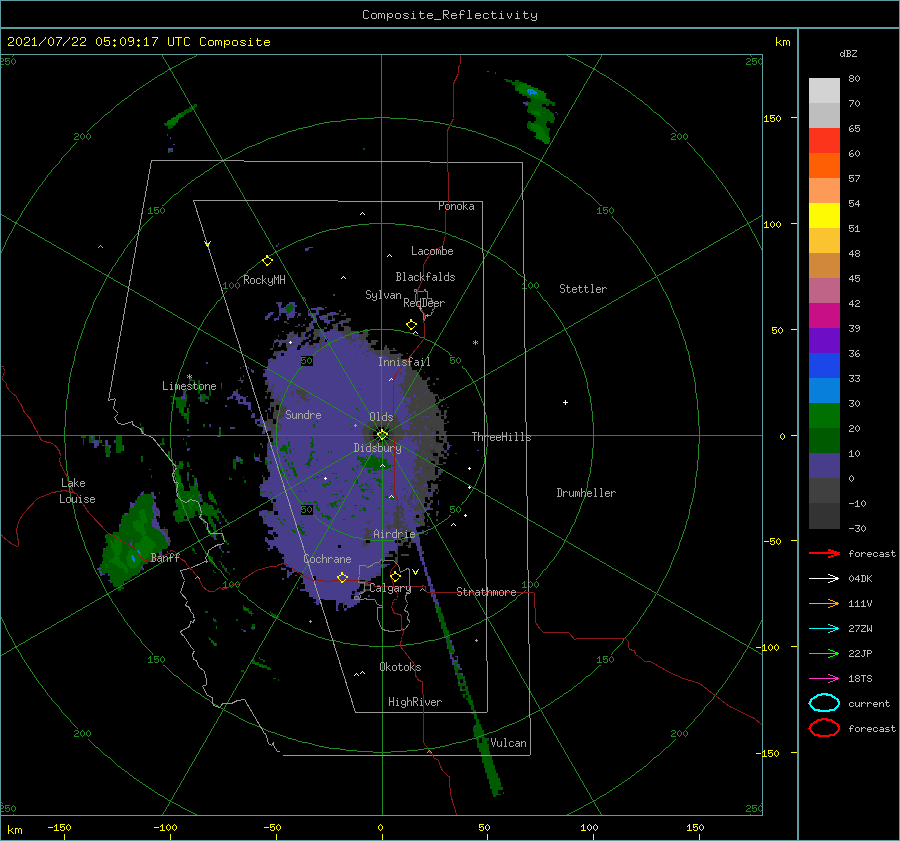Click the -30 dBZ scale value
Viewport: 900px width, 841px height.
pos(857,528)
